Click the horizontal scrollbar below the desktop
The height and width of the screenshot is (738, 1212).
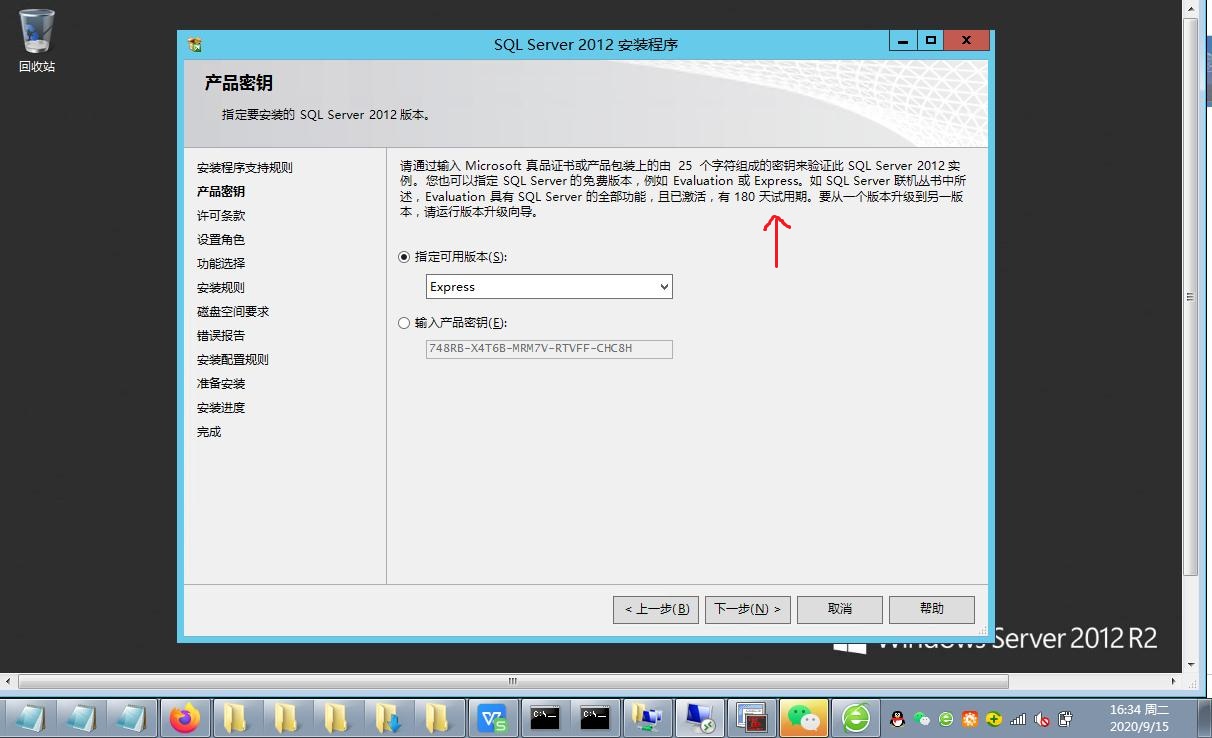512,681
